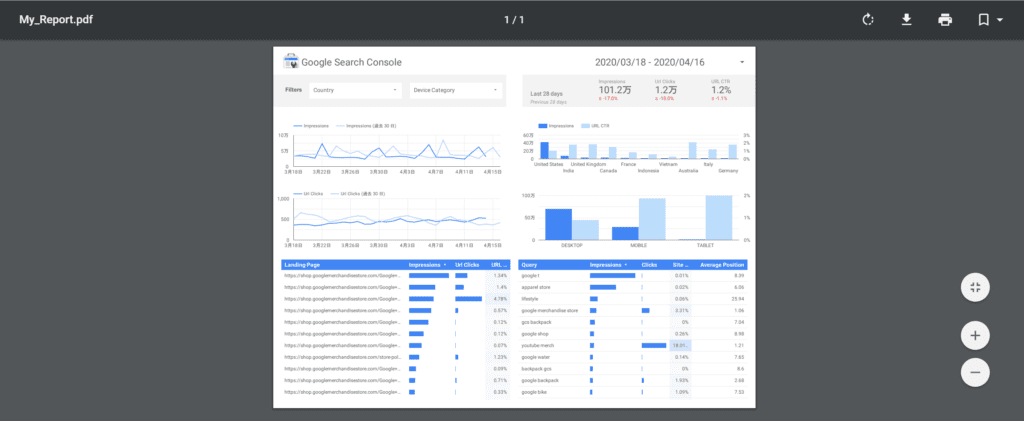Click the Google Search Console logo icon
The height and width of the screenshot is (421, 1024).
291,61
